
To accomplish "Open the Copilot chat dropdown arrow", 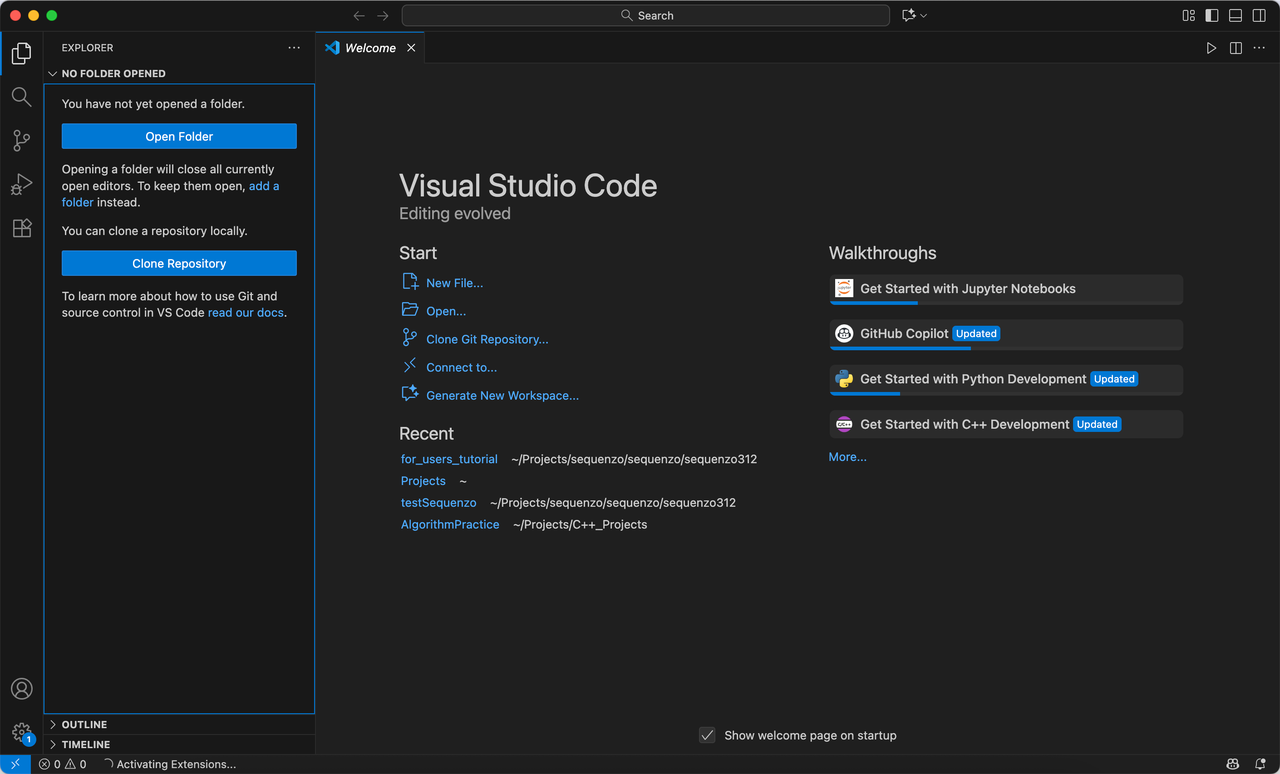I will (923, 16).
